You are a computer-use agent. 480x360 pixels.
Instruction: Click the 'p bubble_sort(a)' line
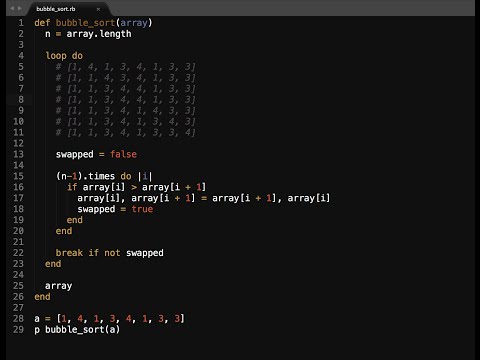pos(77,330)
